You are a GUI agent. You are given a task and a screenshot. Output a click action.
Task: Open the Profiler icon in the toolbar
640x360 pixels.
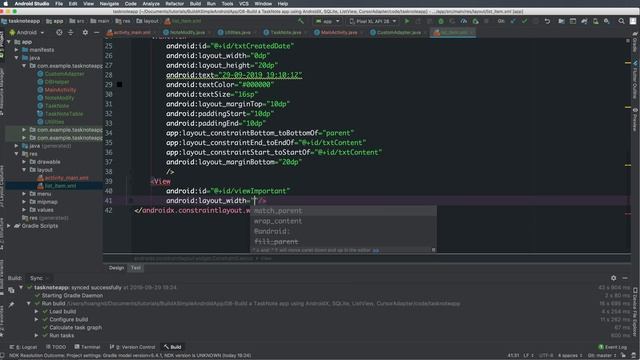pyautogui.click(x=464, y=21)
